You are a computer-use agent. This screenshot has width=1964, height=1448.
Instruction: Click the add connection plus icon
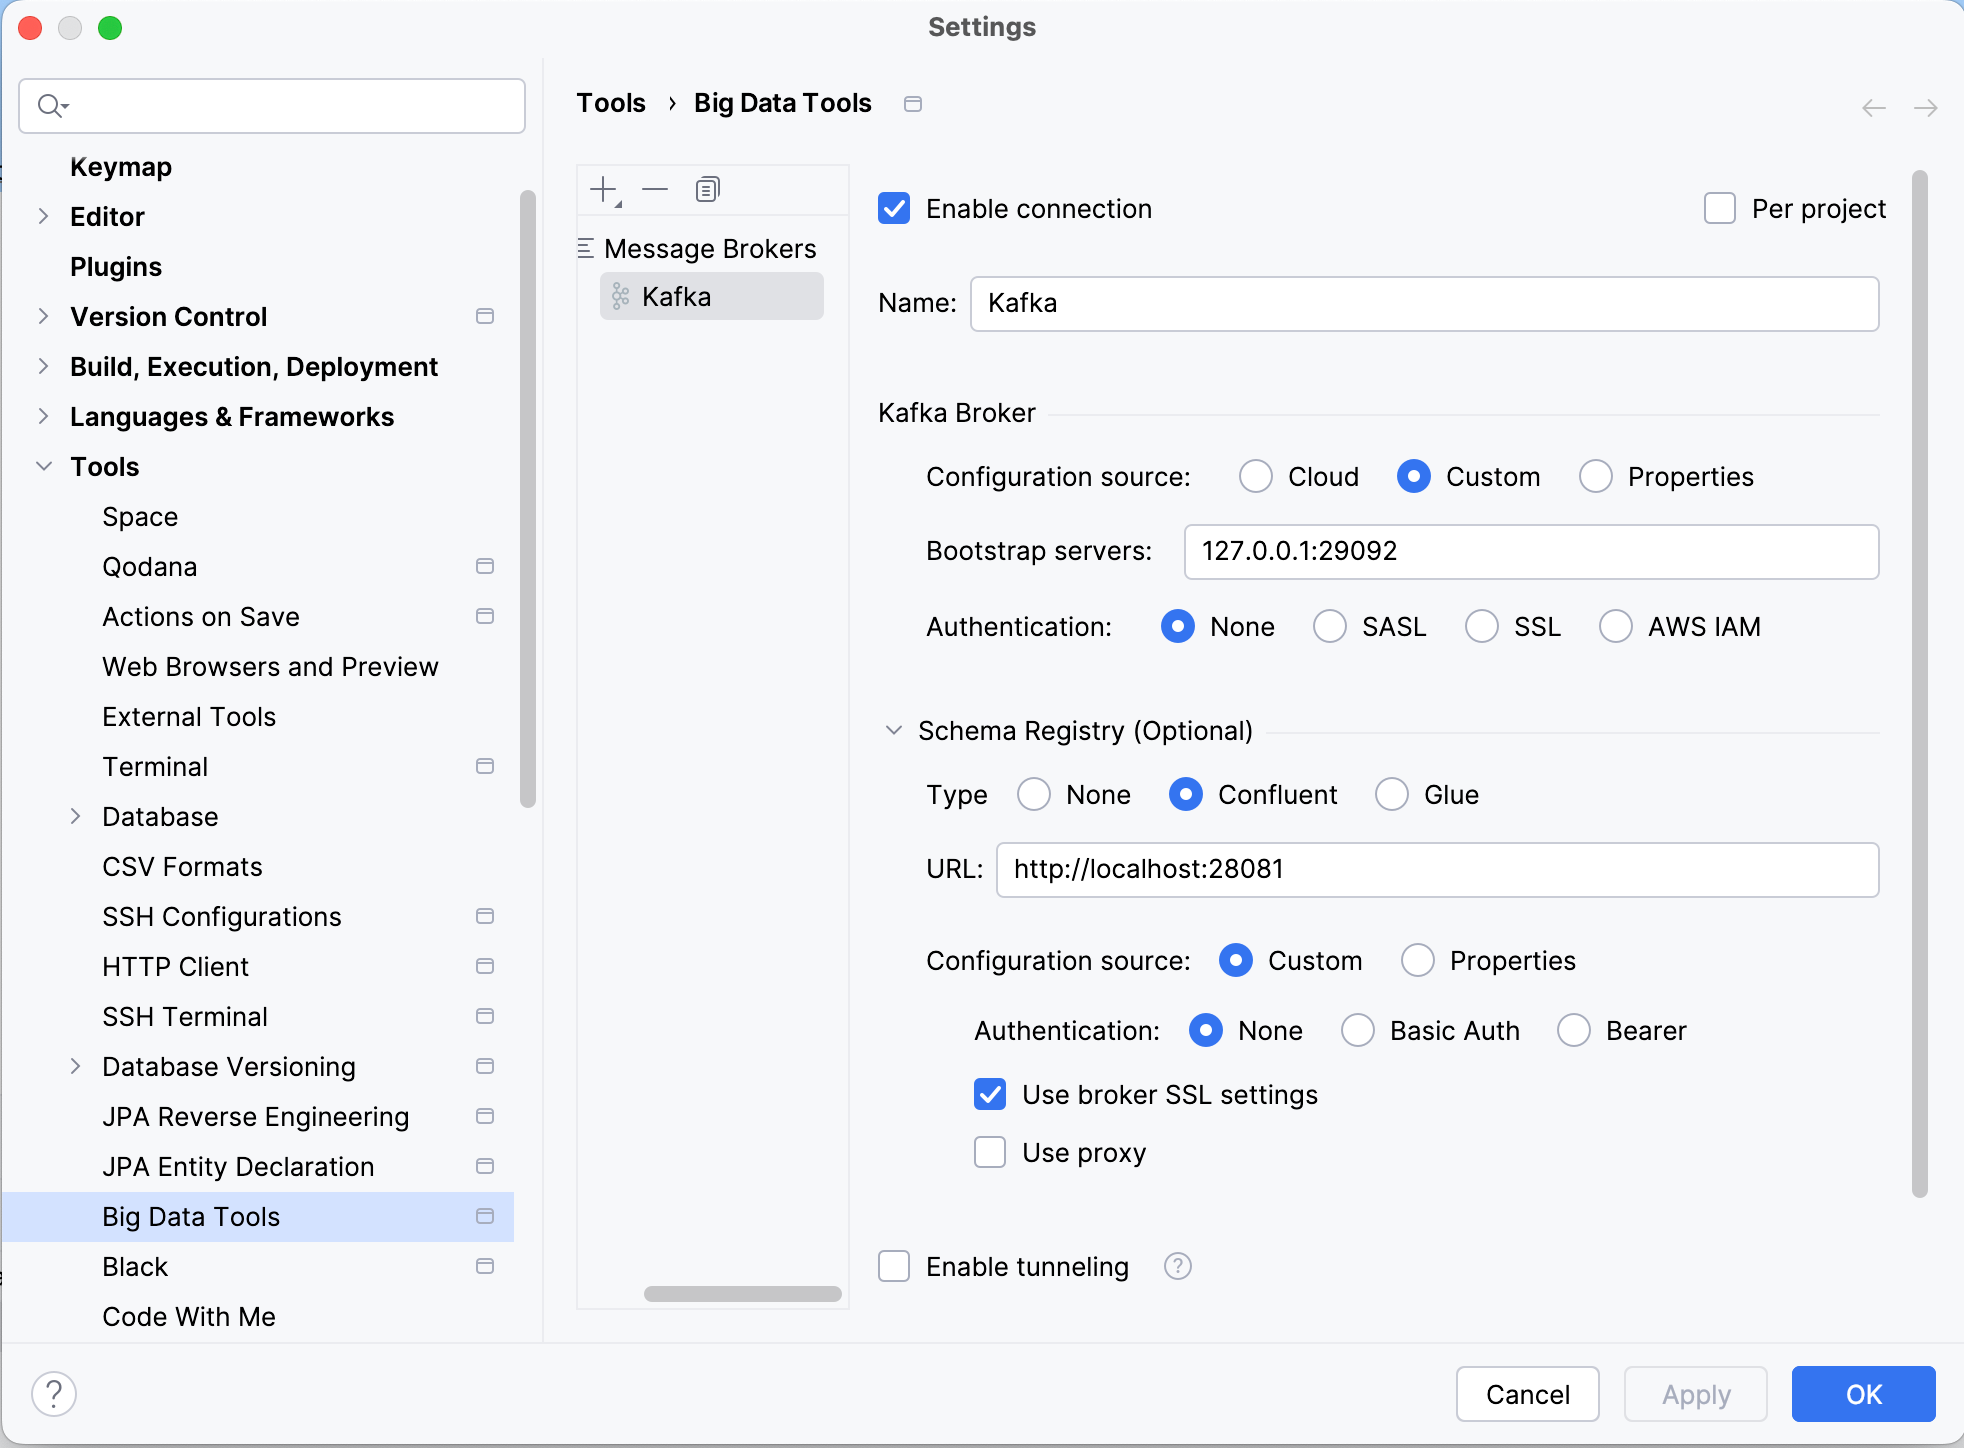pyautogui.click(x=604, y=189)
